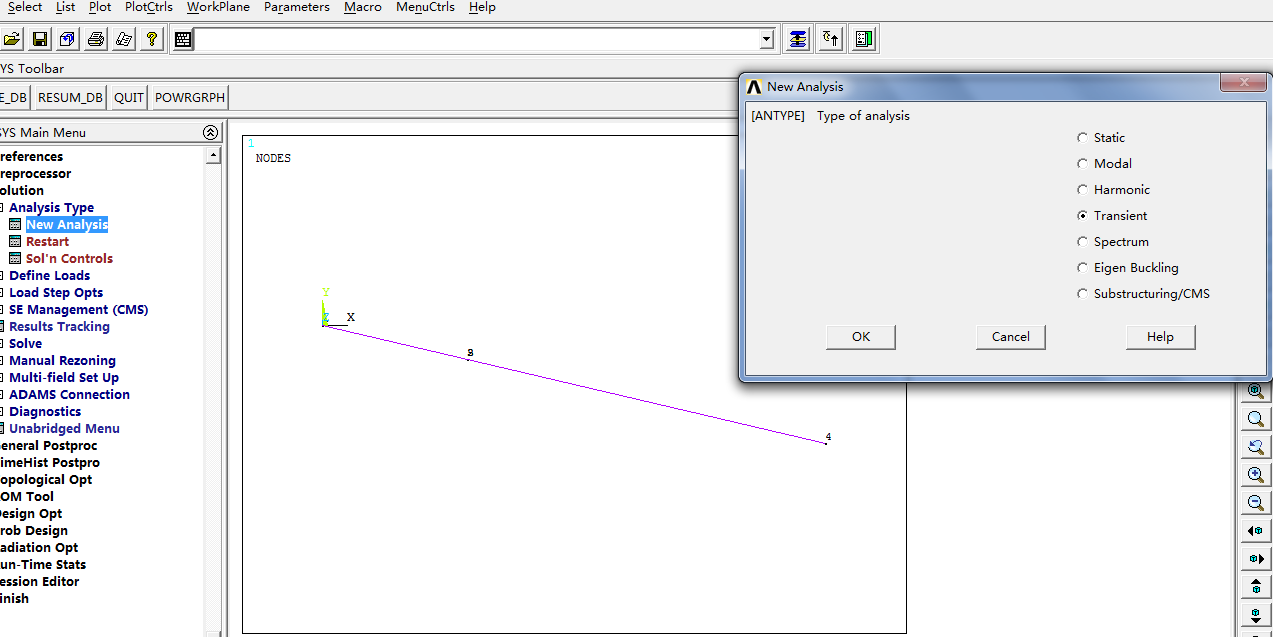1273x637 pixels.
Task: Open the List menu
Action: [65, 7]
